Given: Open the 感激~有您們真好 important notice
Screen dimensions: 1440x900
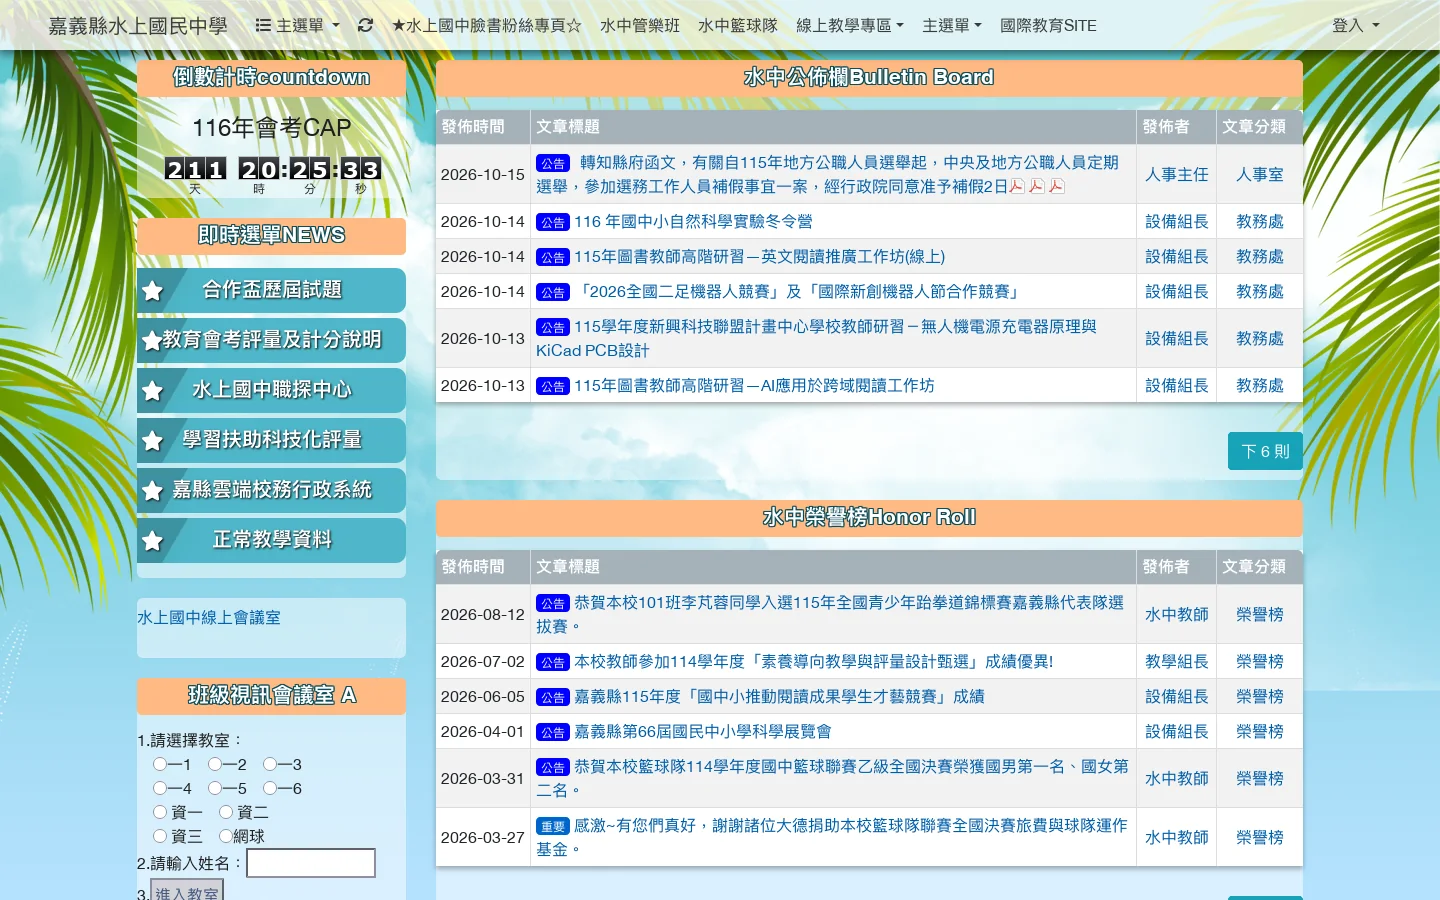Looking at the screenshot, I should coord(832,837).
